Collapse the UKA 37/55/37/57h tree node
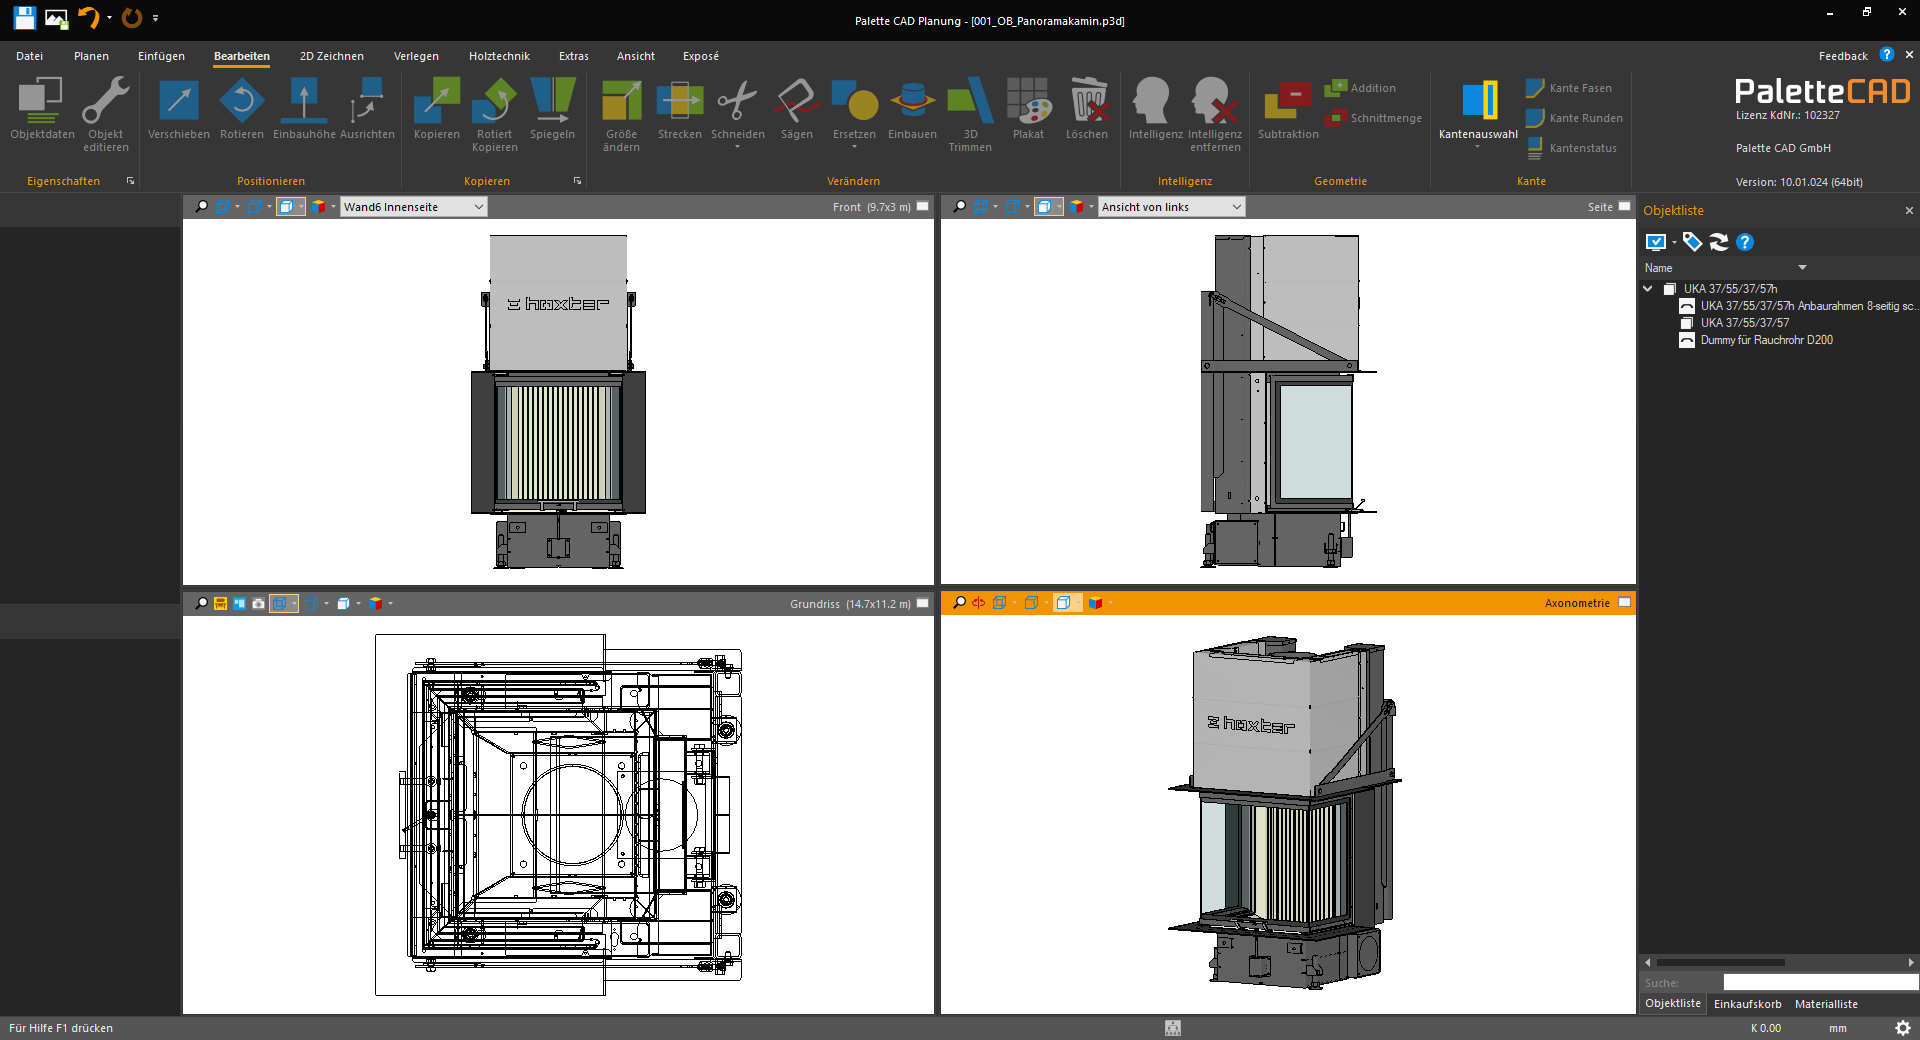This screenshot has width=1920, height=1040. 1648,289
